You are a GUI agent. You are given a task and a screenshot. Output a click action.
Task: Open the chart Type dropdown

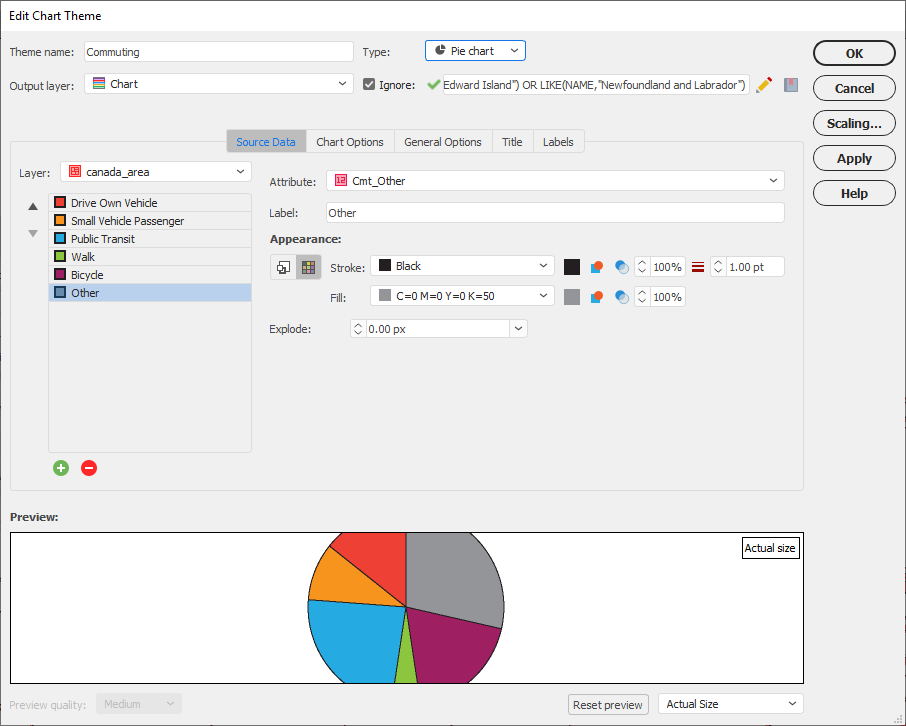pos(475,50)
